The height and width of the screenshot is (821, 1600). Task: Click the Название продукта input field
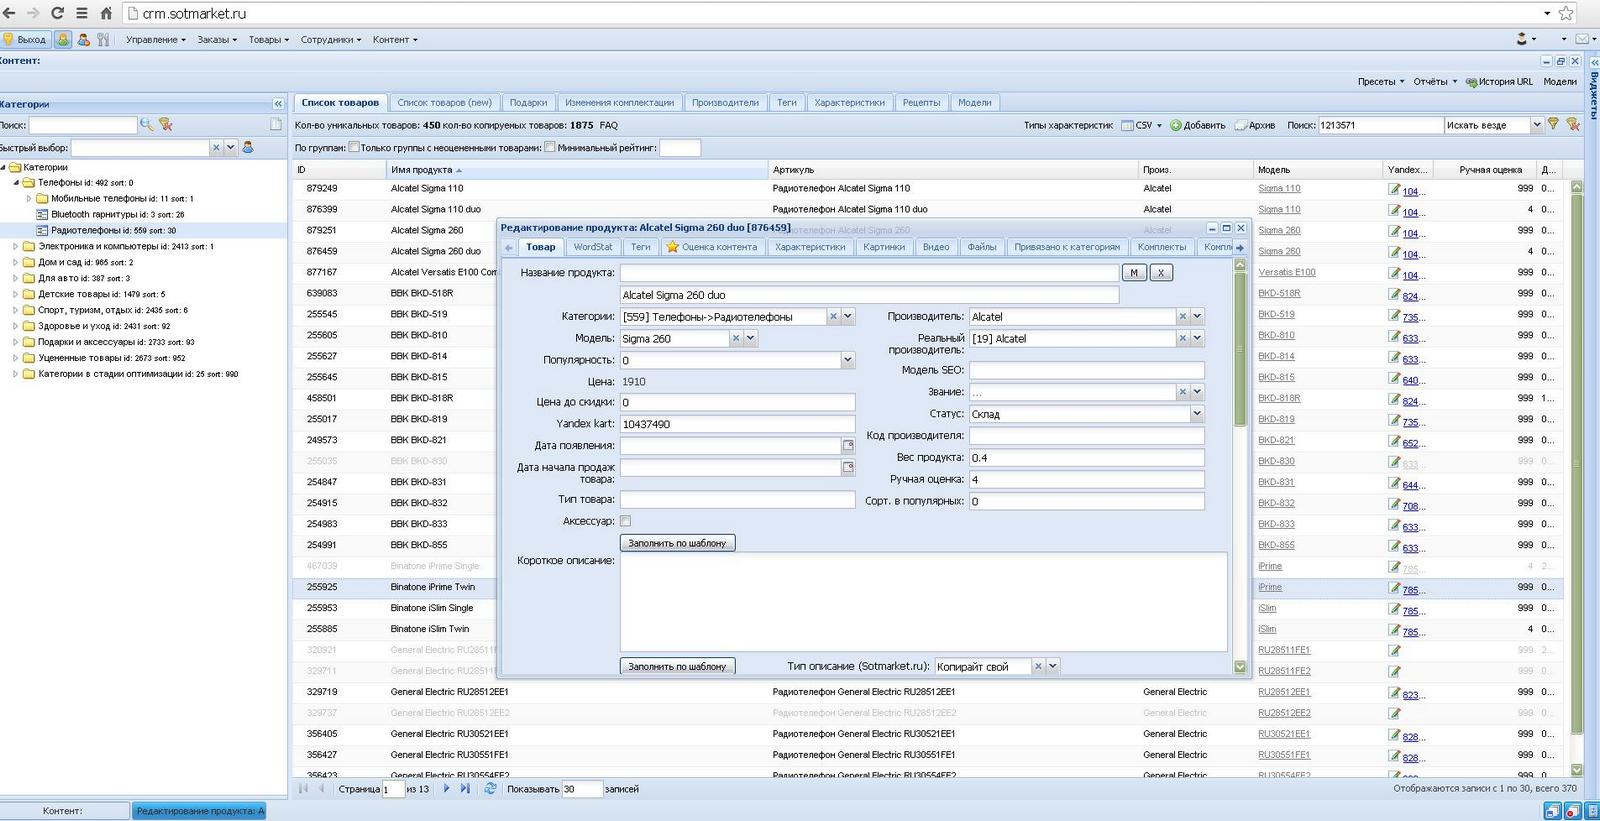click(x=868, y=273)
